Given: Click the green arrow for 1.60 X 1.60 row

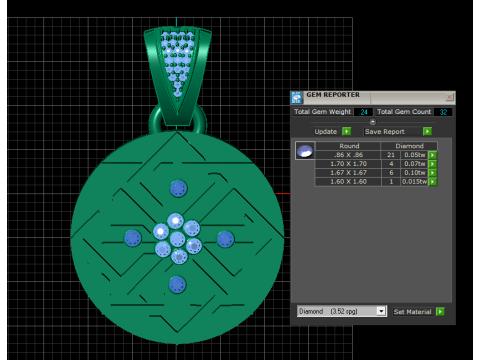Looking at the screenshot, I should click(x=432, y=182).
